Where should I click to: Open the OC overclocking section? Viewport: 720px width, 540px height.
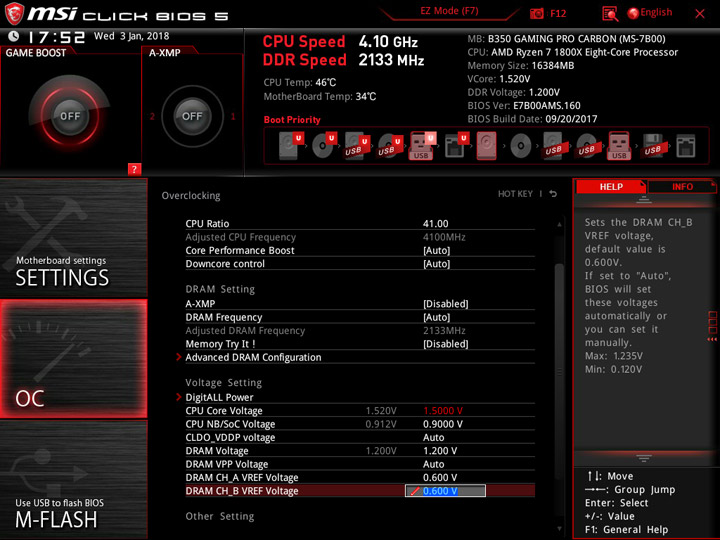(73, 358)
